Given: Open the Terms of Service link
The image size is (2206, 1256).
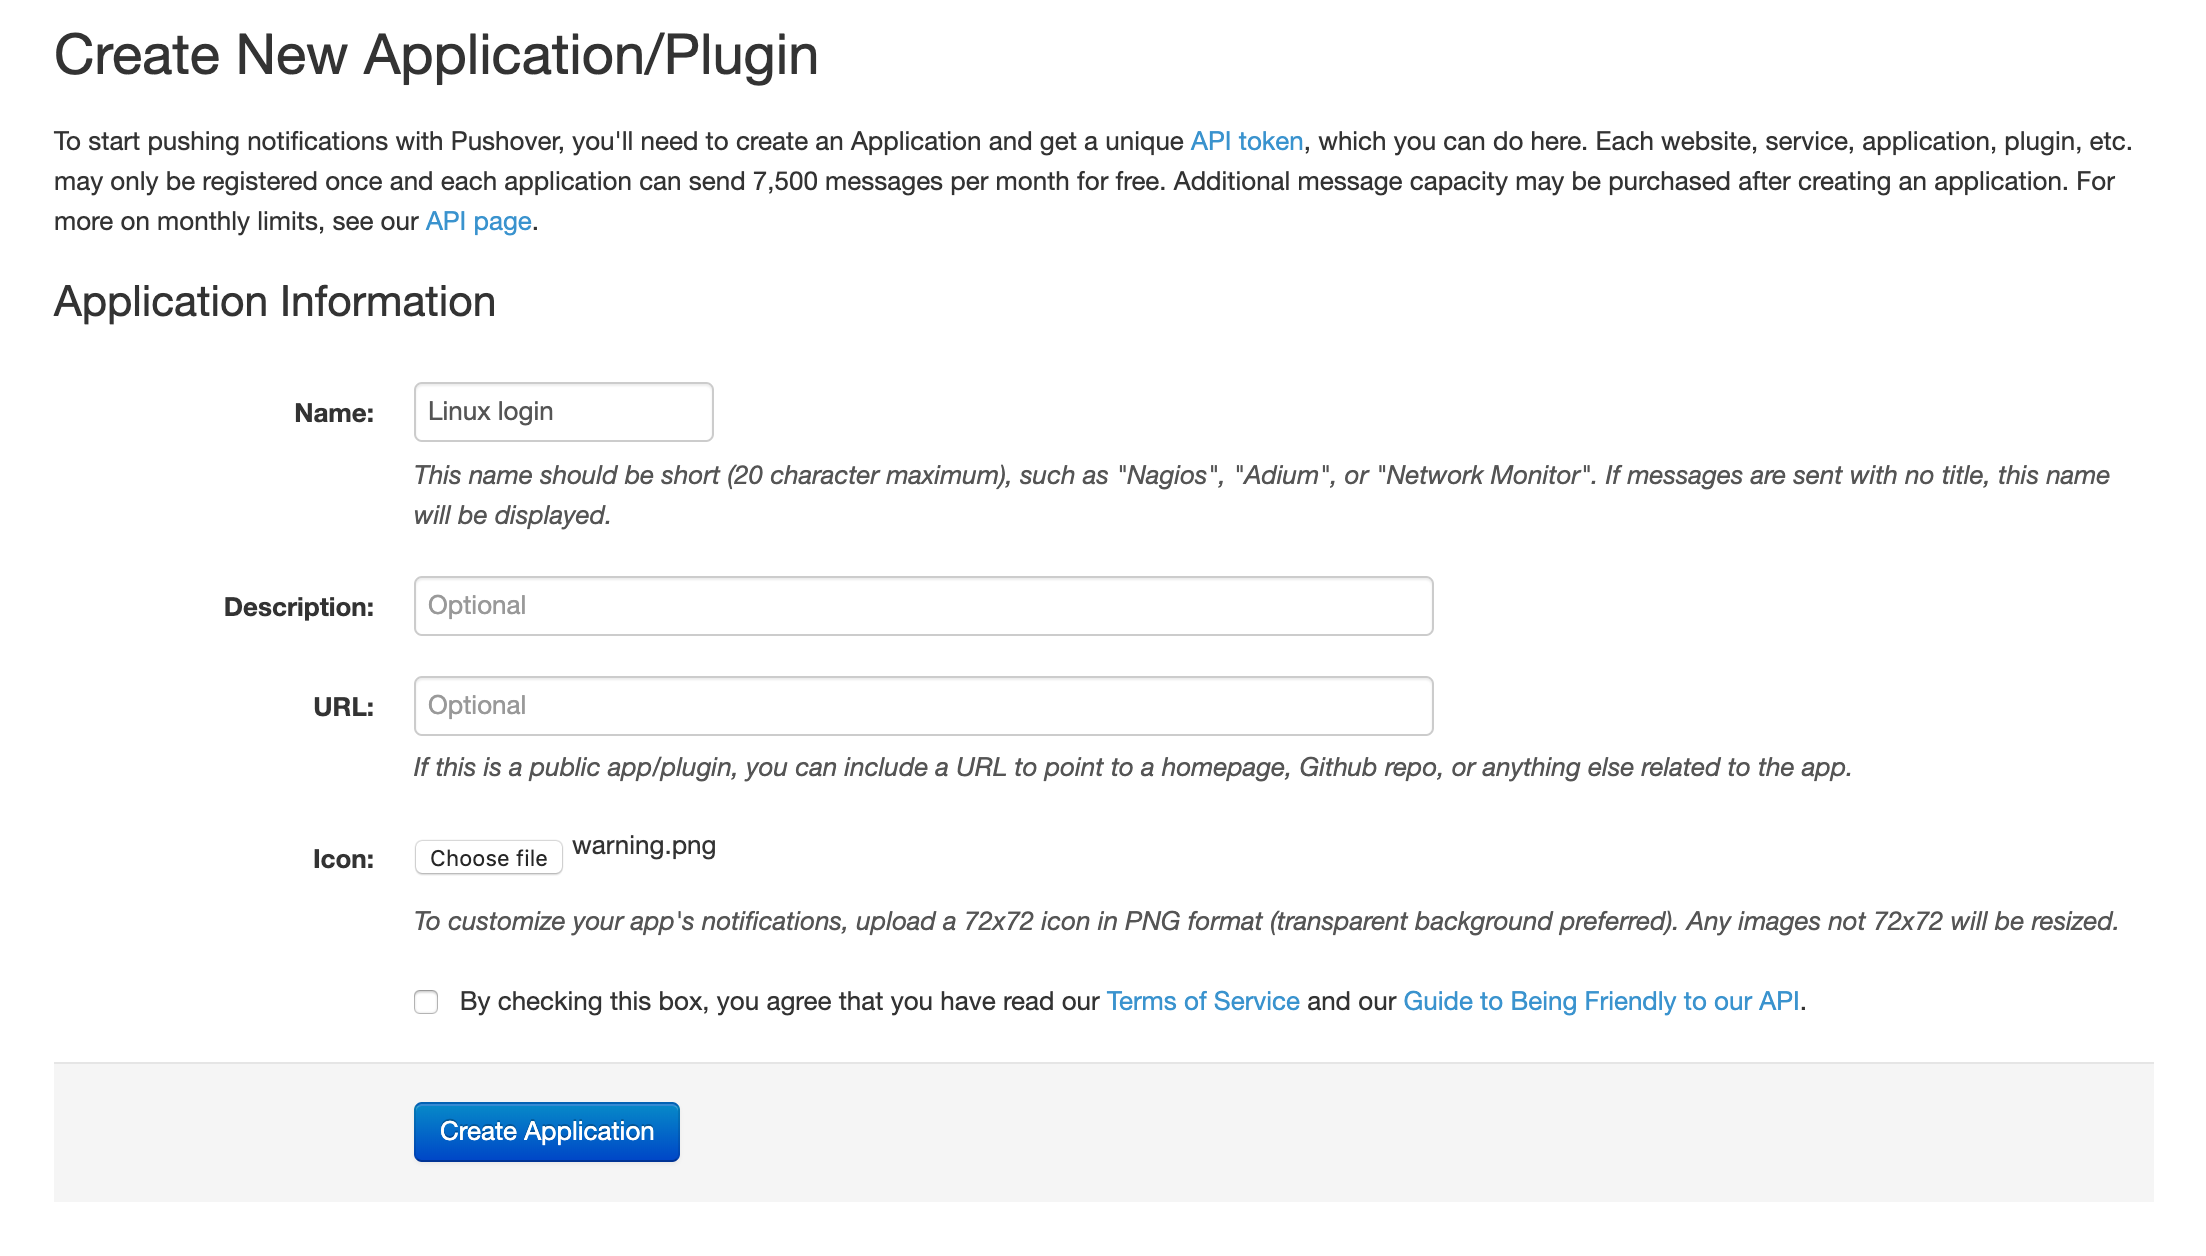Looking at the screenshot, I should click(x=1203, y=1001).
